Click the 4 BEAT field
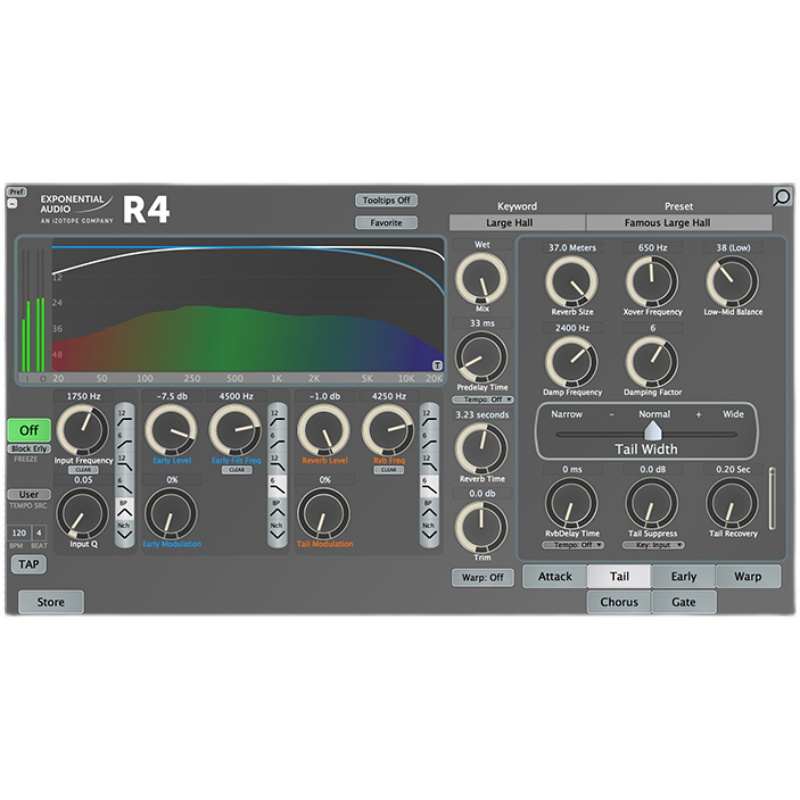This screenshot has width=800, height=800. [x=39, y=533]
